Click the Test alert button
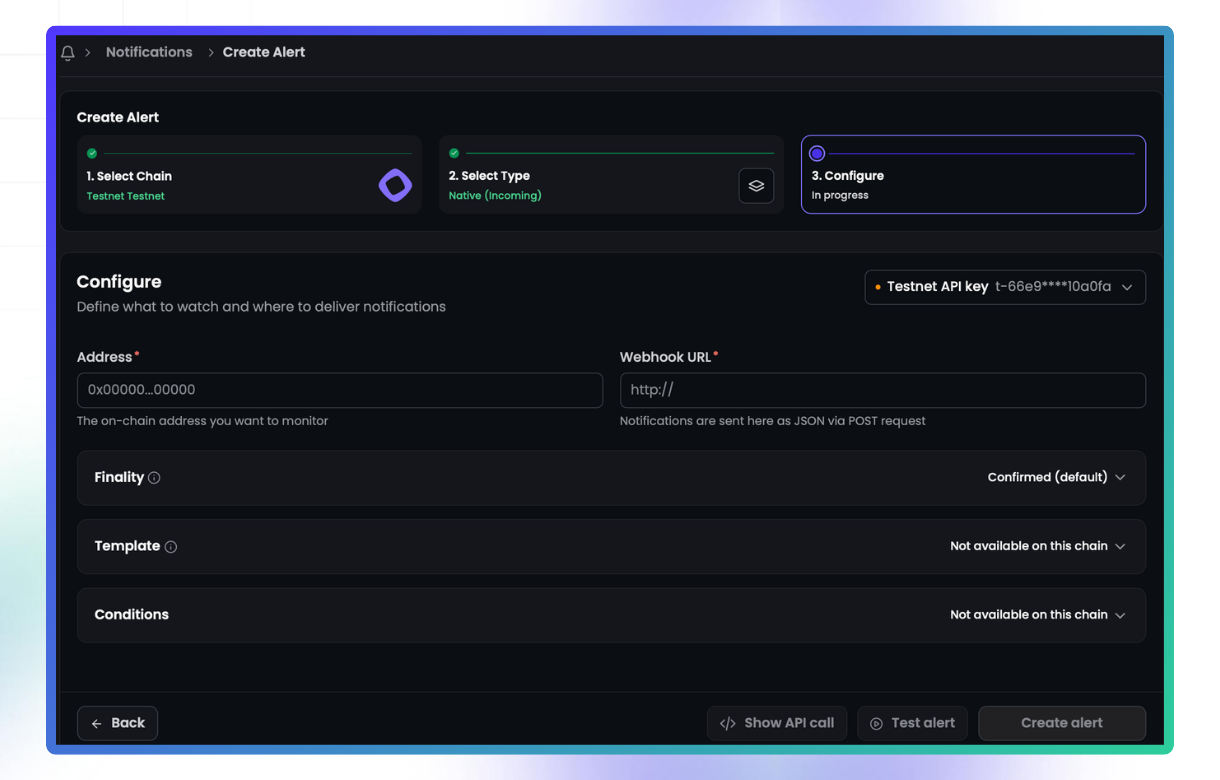The image size is (1220, 780). [x=912, y=723]
